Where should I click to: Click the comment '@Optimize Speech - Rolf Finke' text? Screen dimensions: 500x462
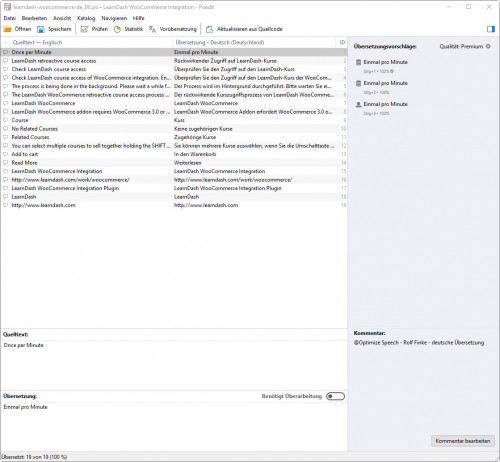pos(419,343)
